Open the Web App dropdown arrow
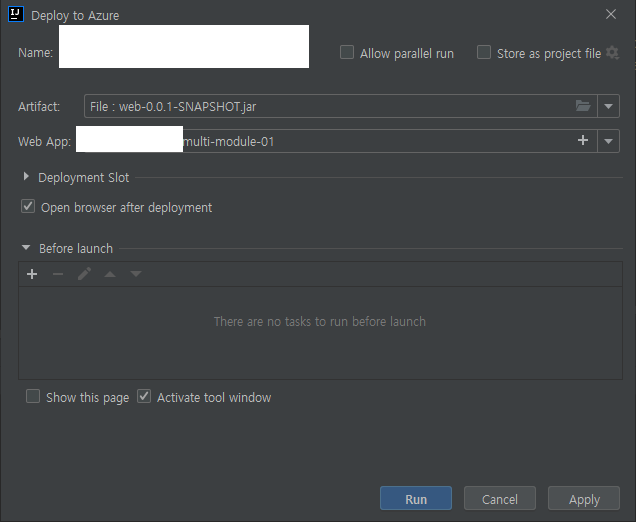This screenshot has height=522, width=636. (608, 141)
